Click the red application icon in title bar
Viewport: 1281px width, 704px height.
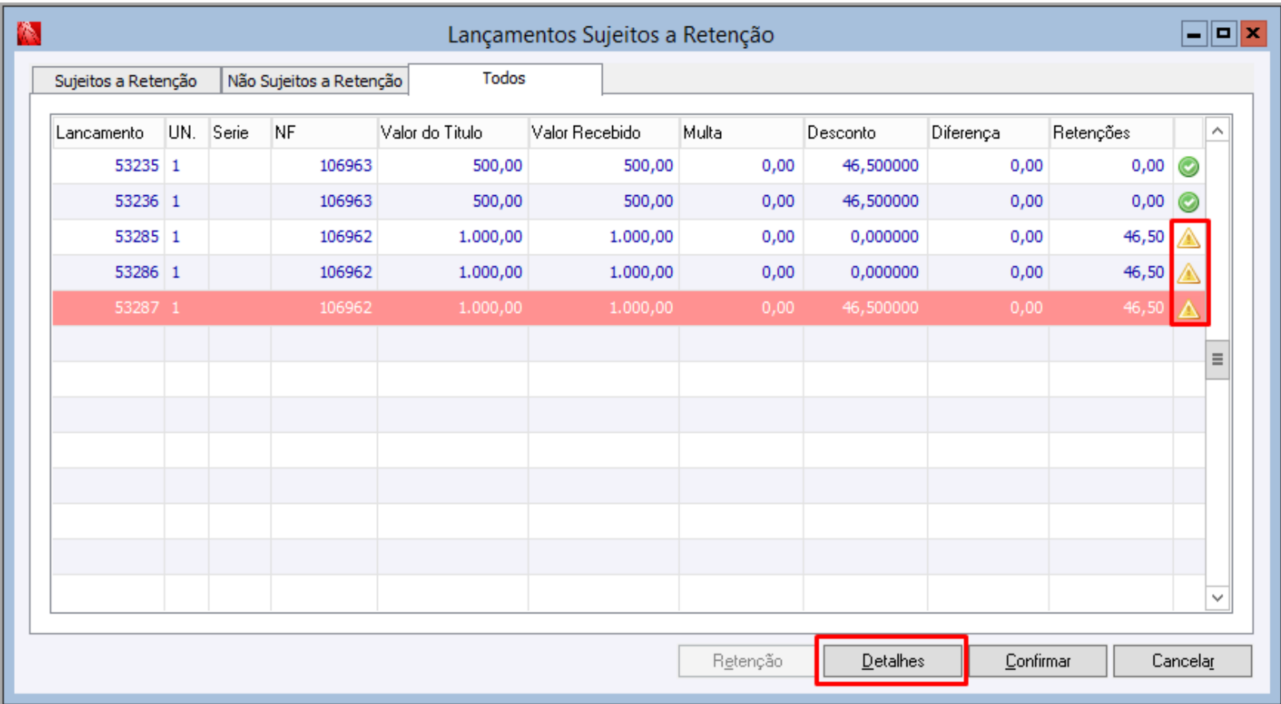(30, 35)
